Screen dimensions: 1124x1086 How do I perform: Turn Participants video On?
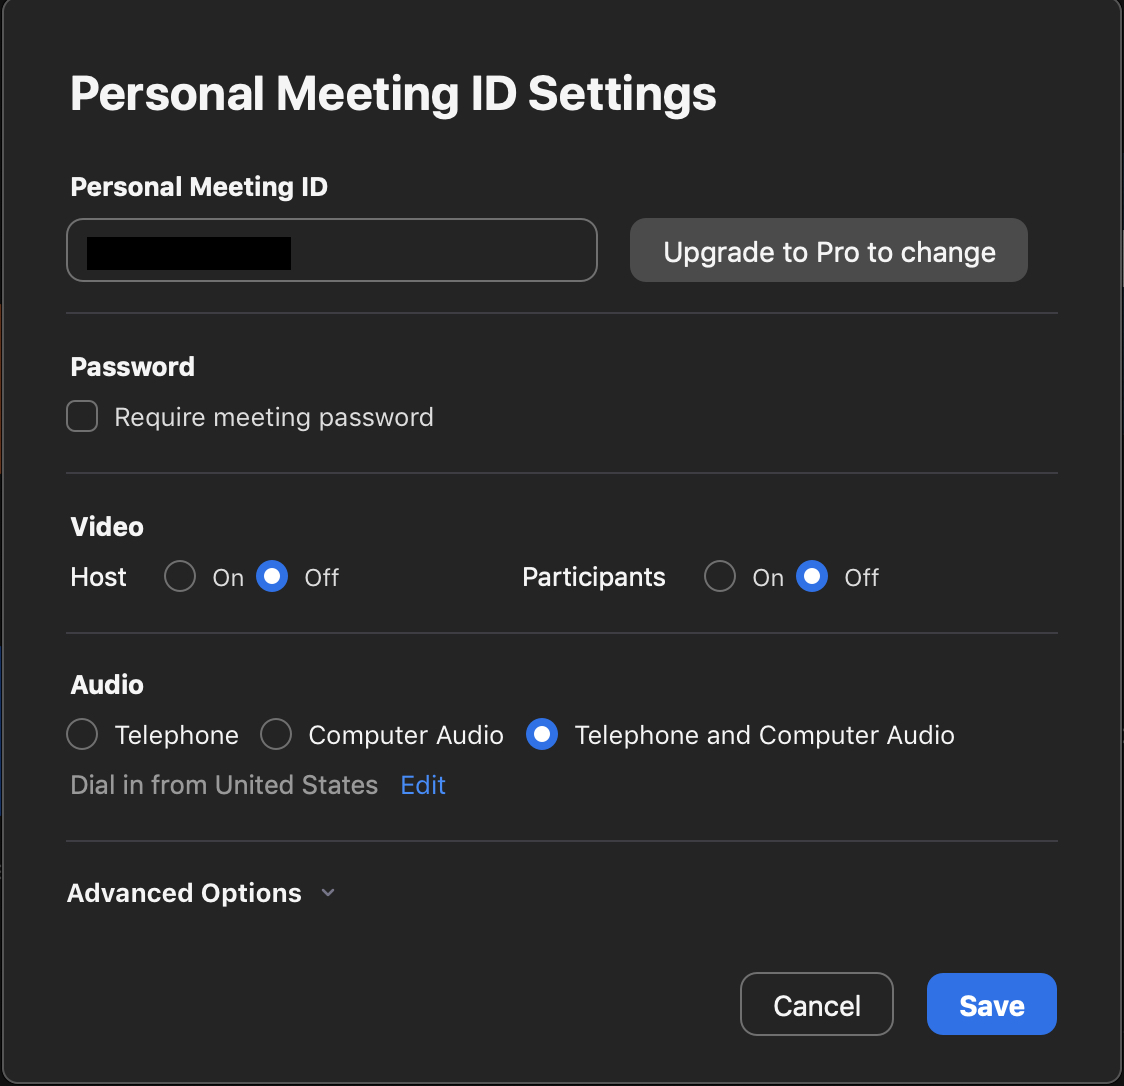click(x=720, y=577)
